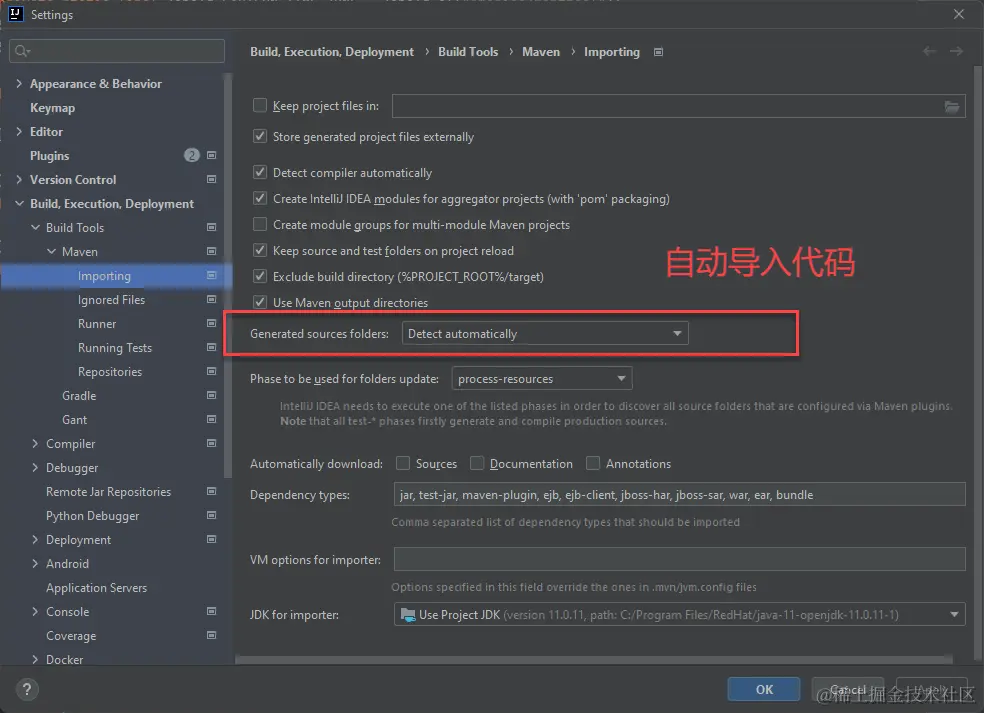The width and height of the screenshot is (984, 713).
Task: Click Build Tools in the breadcrumb
Action: [x=468, y=52]
